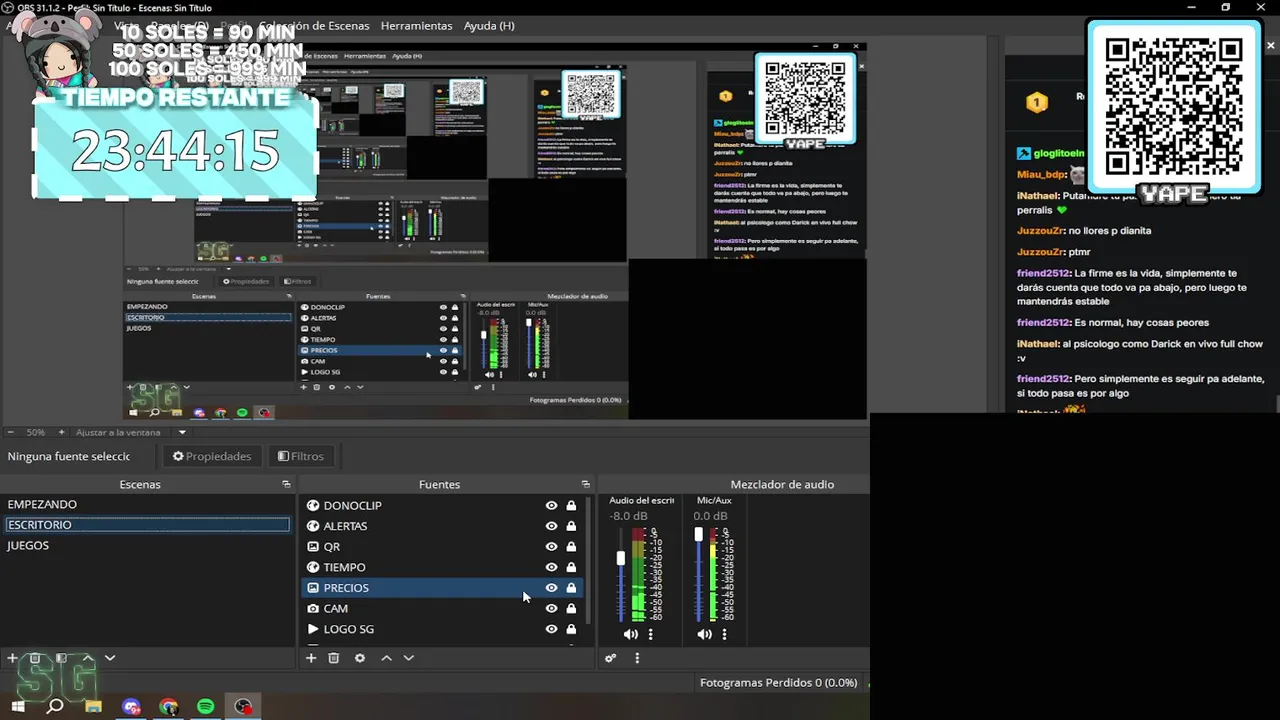Hide the TIEMPO source
Screen dimensions: 1280x720
click(x=551, y=567)
